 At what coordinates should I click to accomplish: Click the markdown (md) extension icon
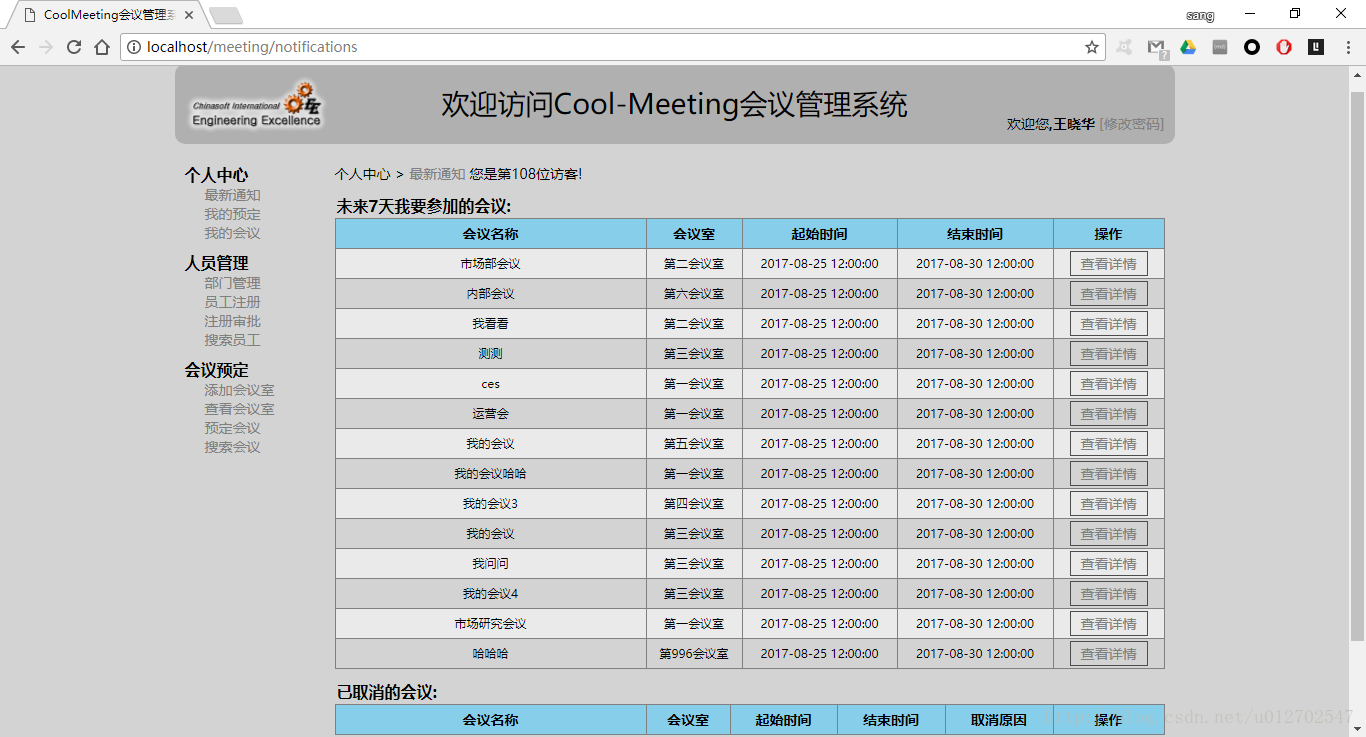coord(1220,47)
